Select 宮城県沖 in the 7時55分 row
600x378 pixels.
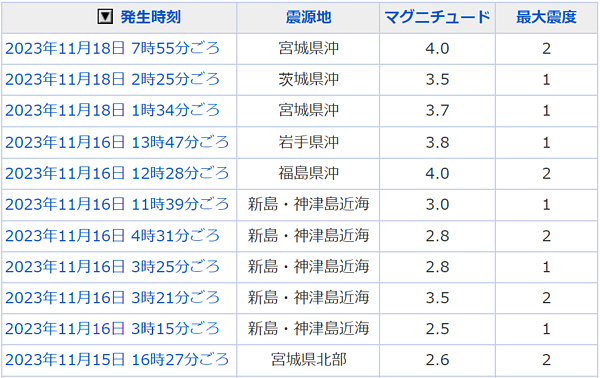tap(308, 49)
